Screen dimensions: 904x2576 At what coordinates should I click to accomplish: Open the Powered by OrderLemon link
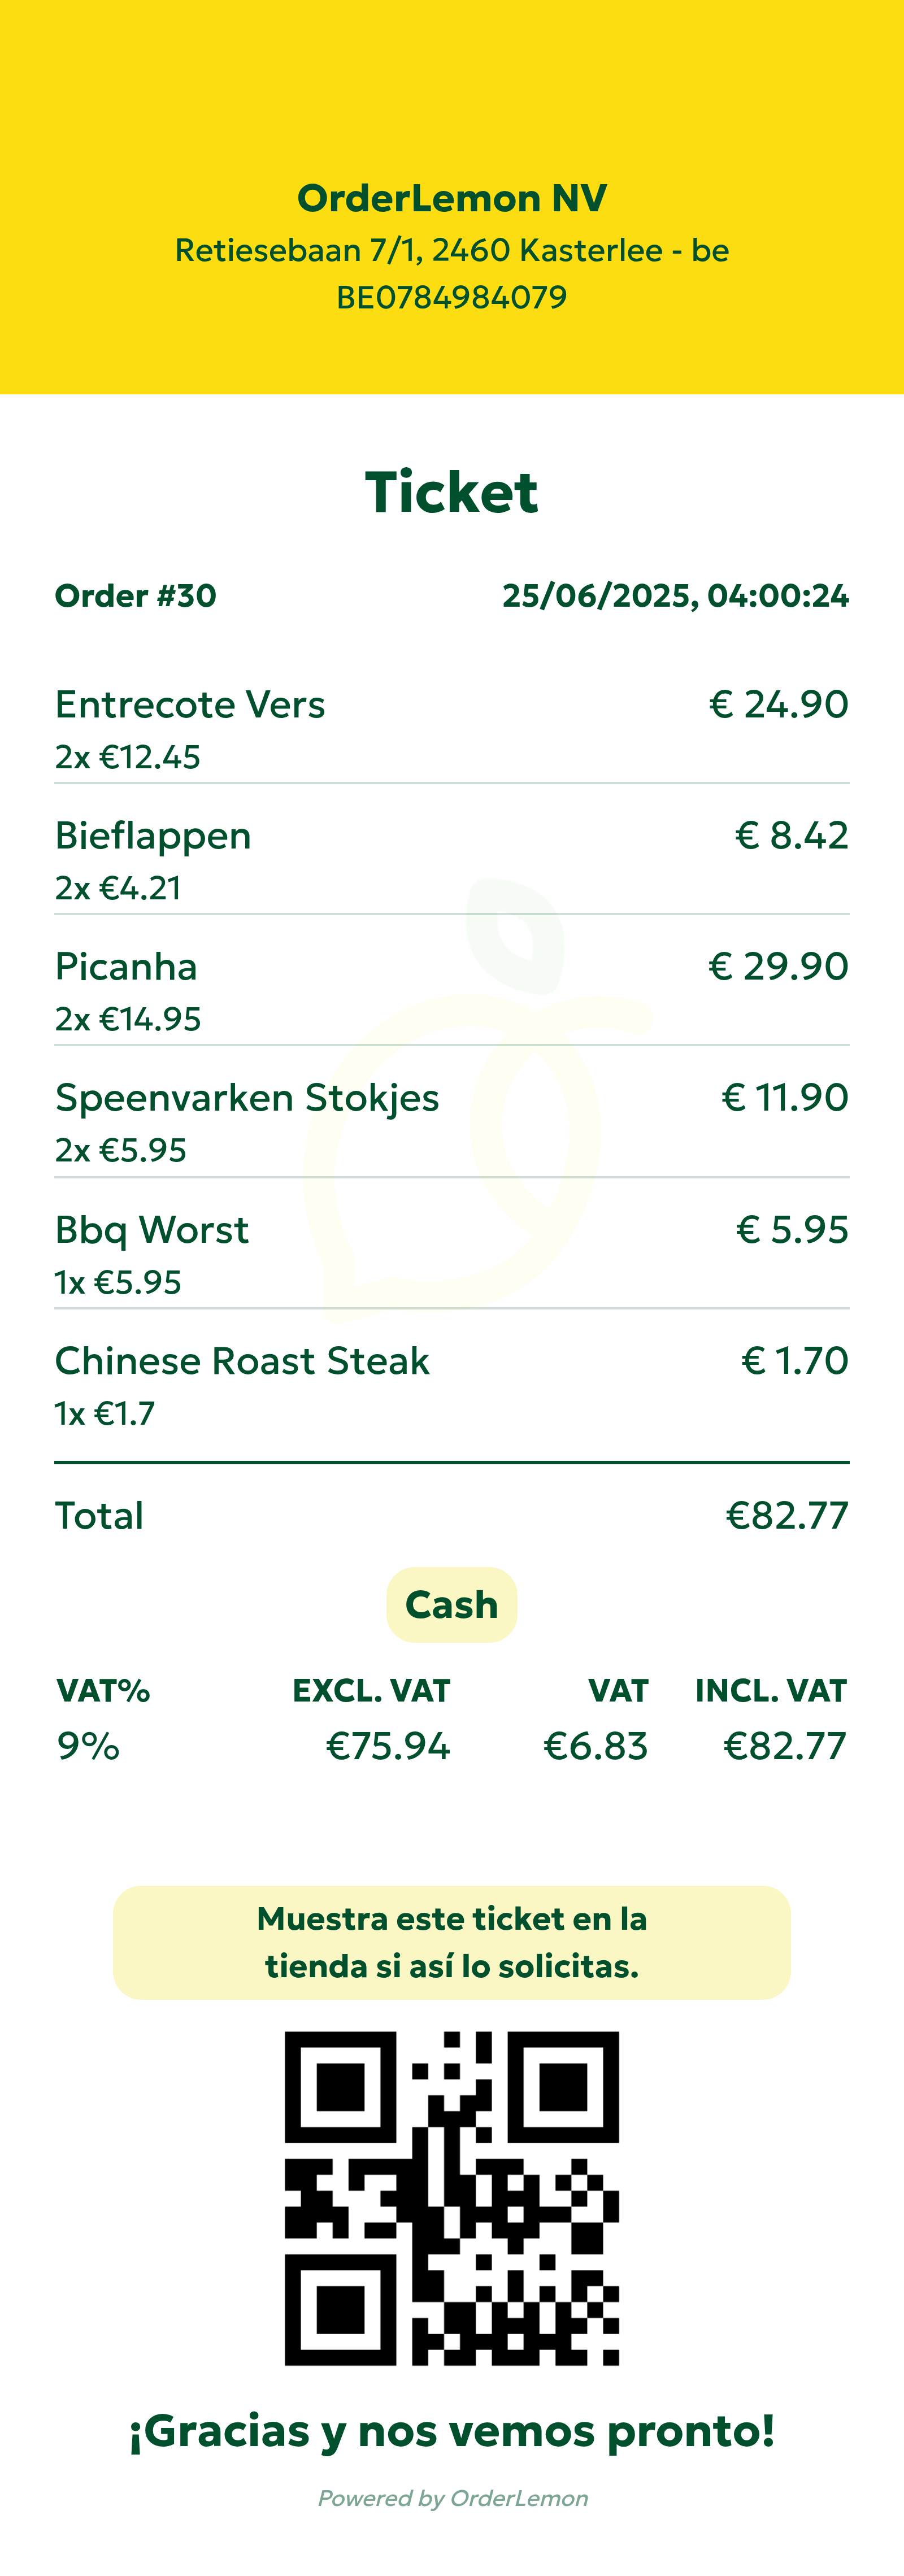point(452,2498)
